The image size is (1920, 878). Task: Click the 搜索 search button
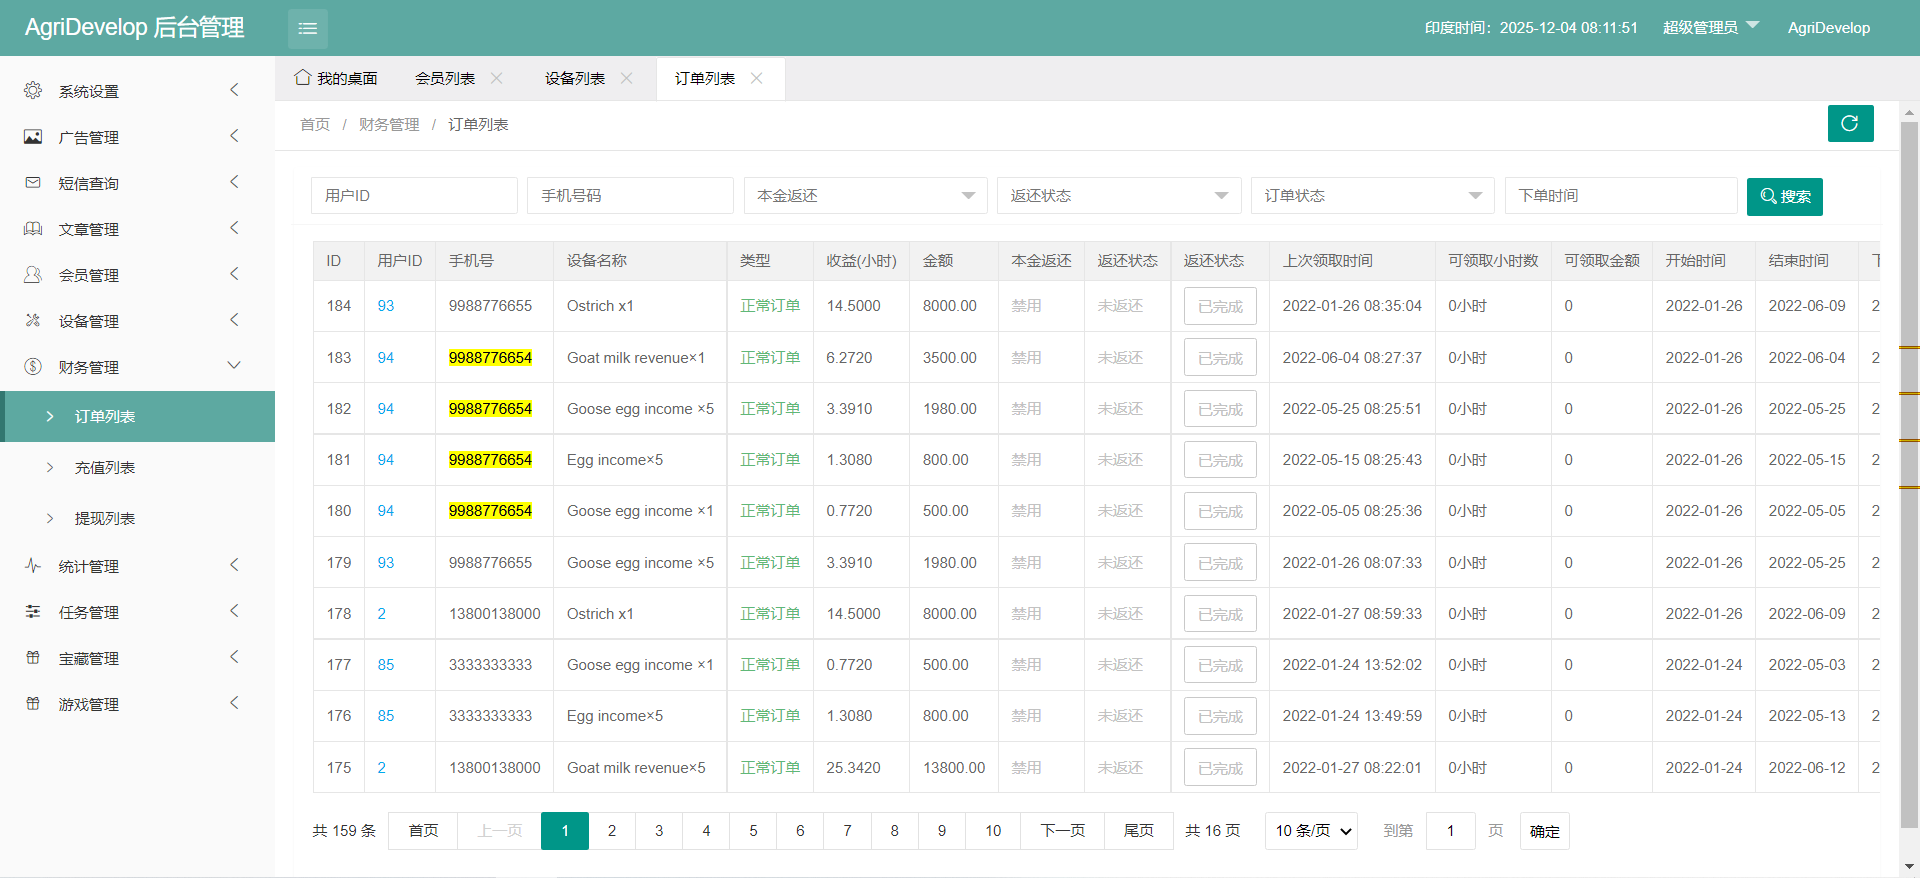(1784, 197)
